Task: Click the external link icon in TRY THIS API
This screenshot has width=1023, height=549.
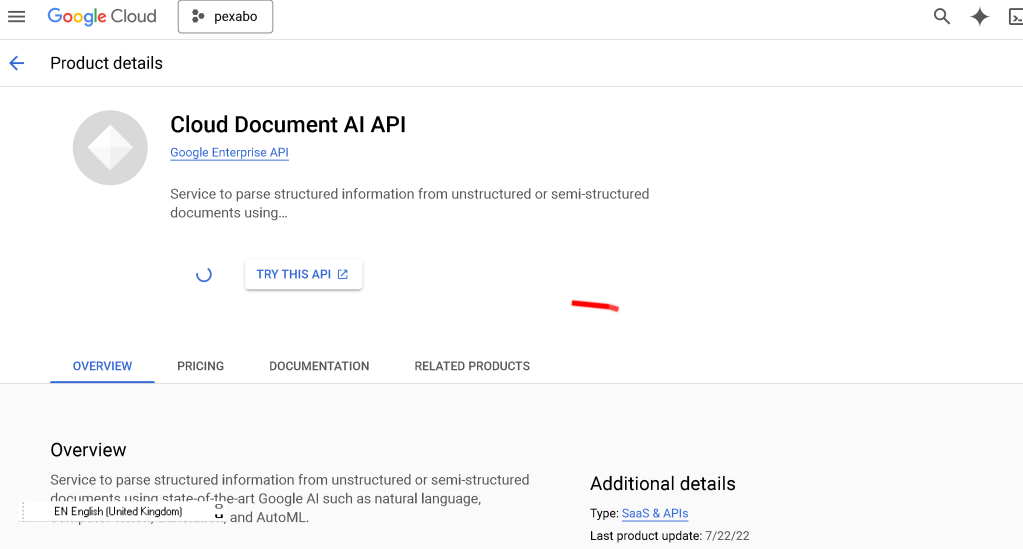Action: tap(343, 274)
